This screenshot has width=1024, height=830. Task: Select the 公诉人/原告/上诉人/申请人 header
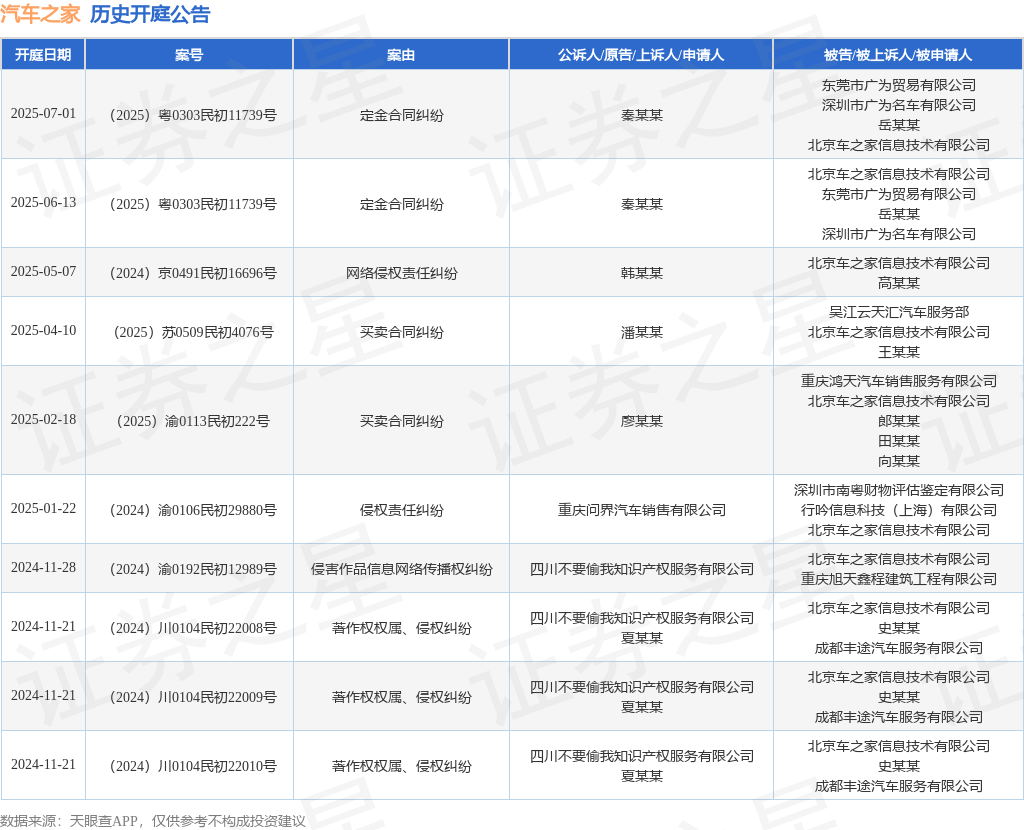[x=641, y=55]
